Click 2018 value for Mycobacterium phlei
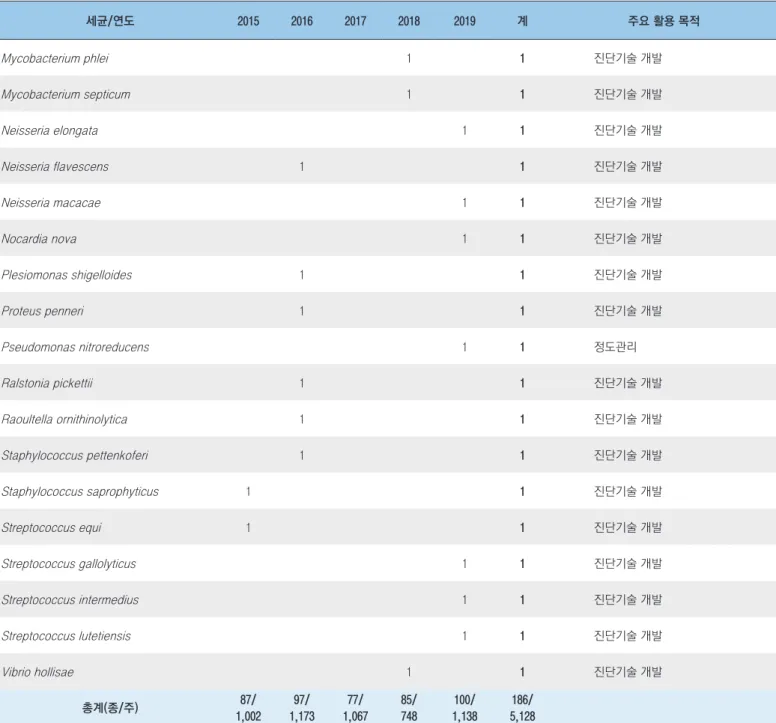 tap(409, 58)
